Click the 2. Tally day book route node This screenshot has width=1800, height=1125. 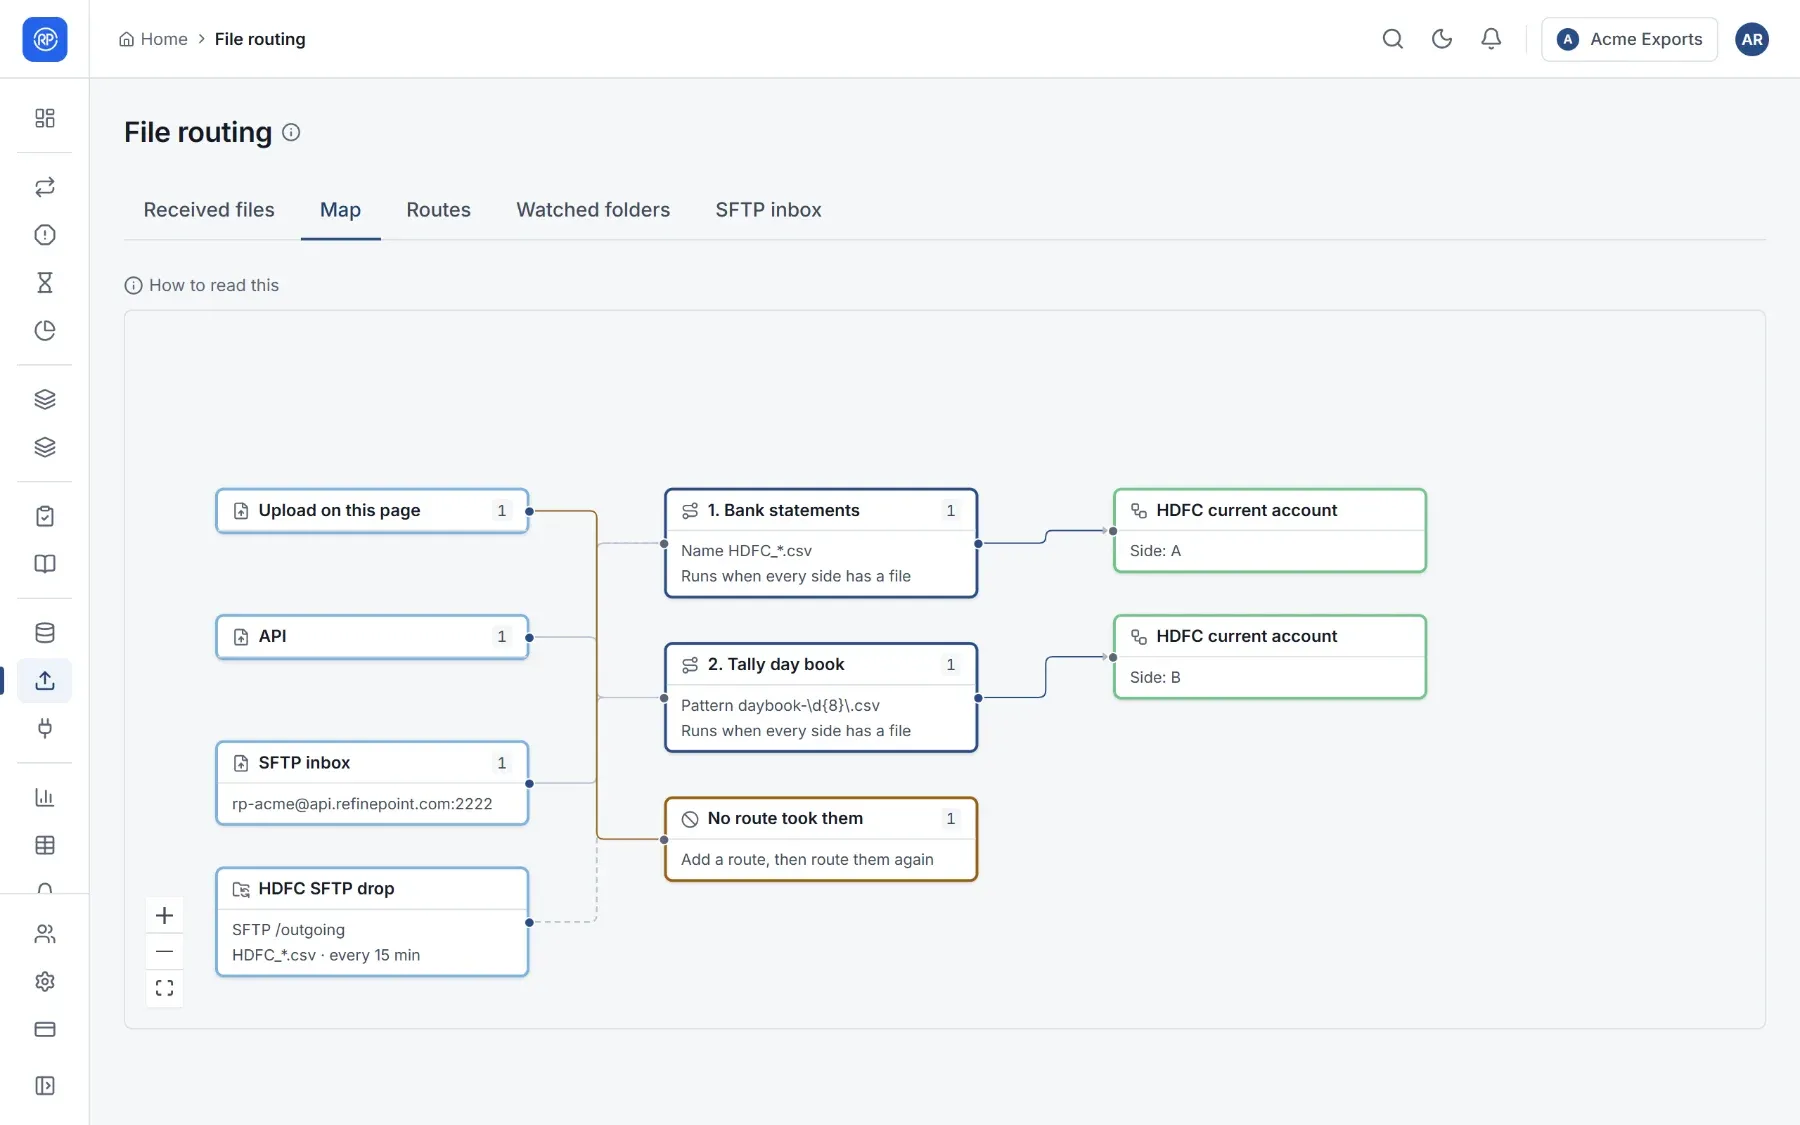821,697
